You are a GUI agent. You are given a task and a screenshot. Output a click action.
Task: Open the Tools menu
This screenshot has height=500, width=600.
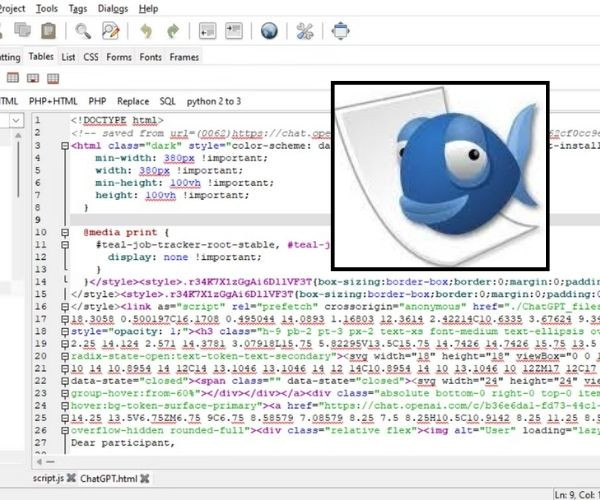(47, 8)
